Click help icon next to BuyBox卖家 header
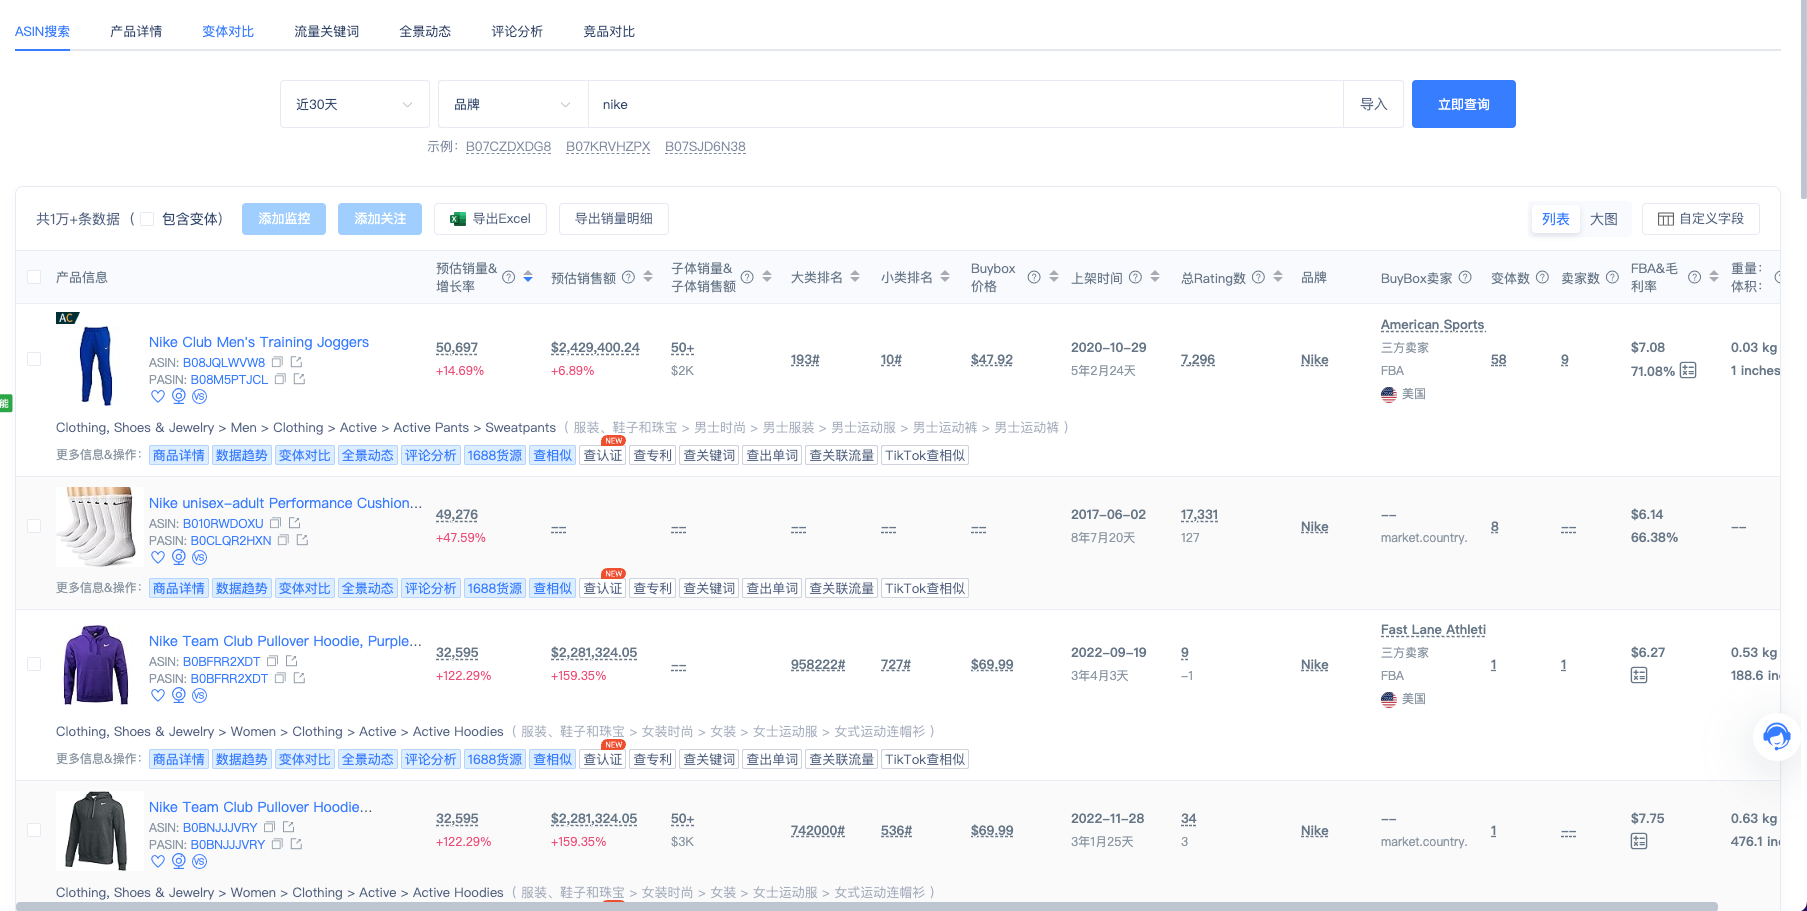The height and width of the screenshot is (911, 1807). pyautogui.click(x=1465, y=277)
